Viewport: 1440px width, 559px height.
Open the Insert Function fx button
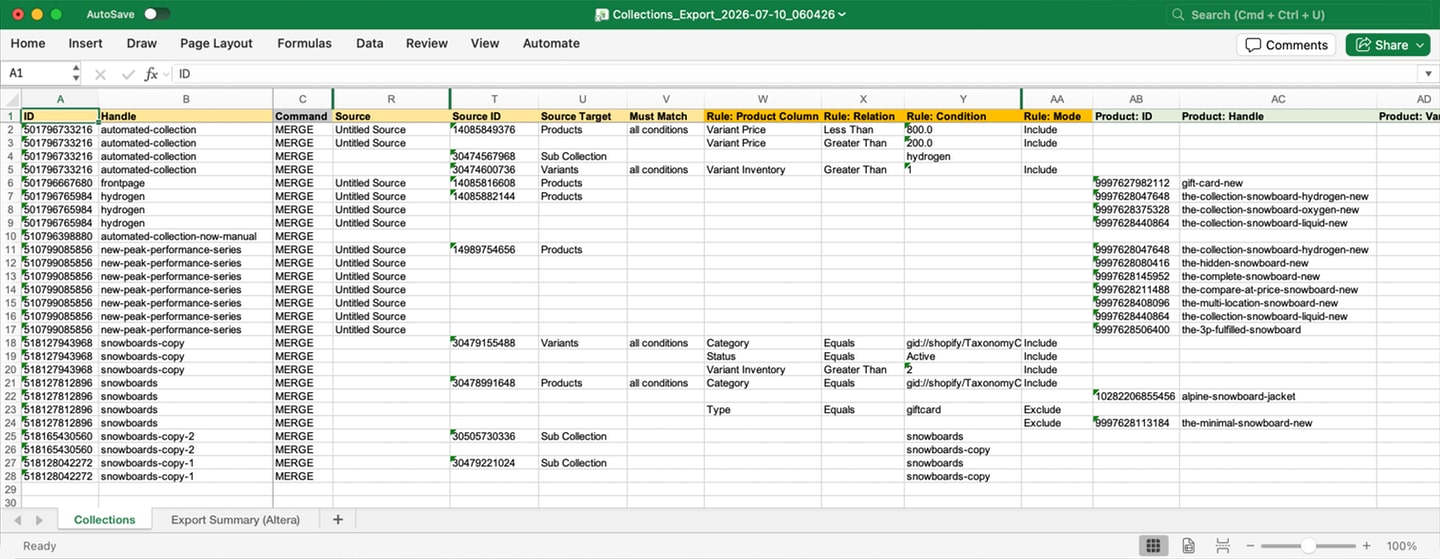point(152,74)
